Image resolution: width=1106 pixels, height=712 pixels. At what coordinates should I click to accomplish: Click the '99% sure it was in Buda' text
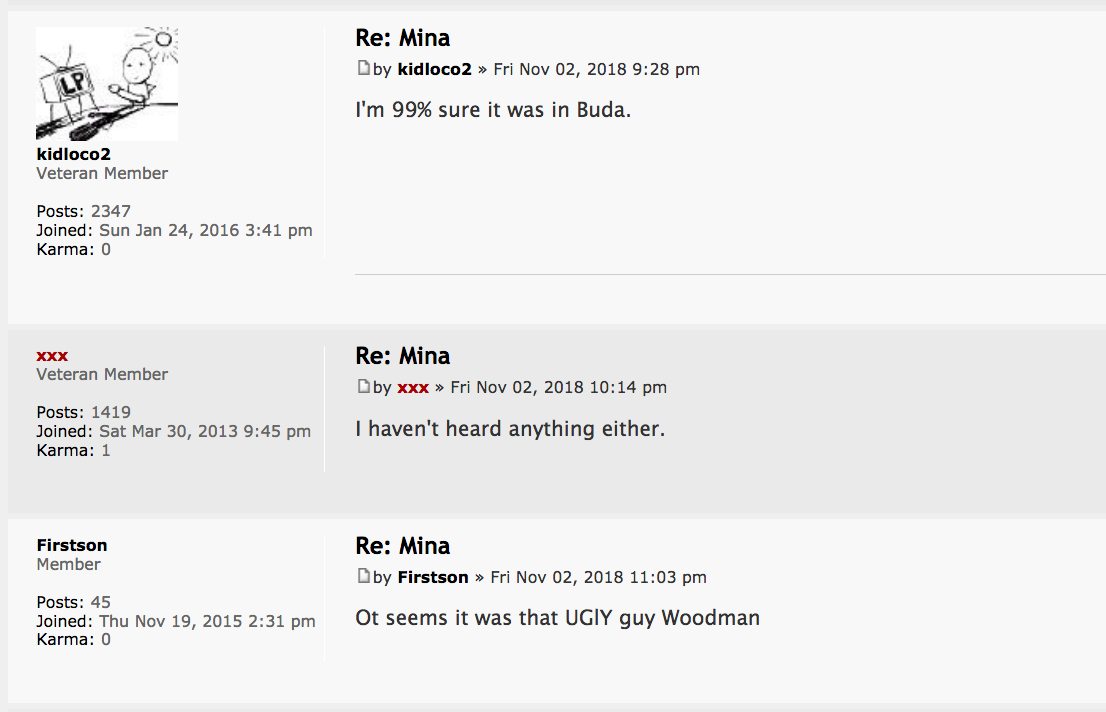pos(493,110)
